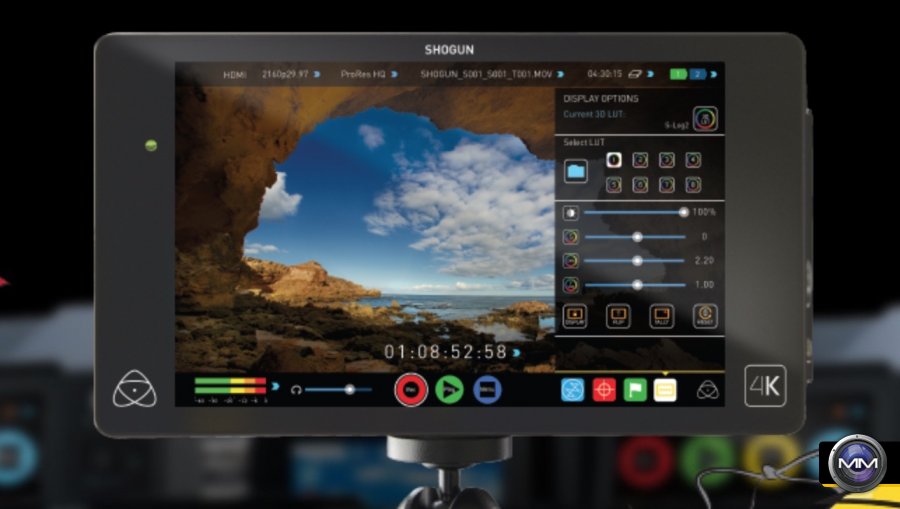This screenshot has height=509, width=900.
Task: Adjust the slider set to 1.00
Action: click(635, 285)
